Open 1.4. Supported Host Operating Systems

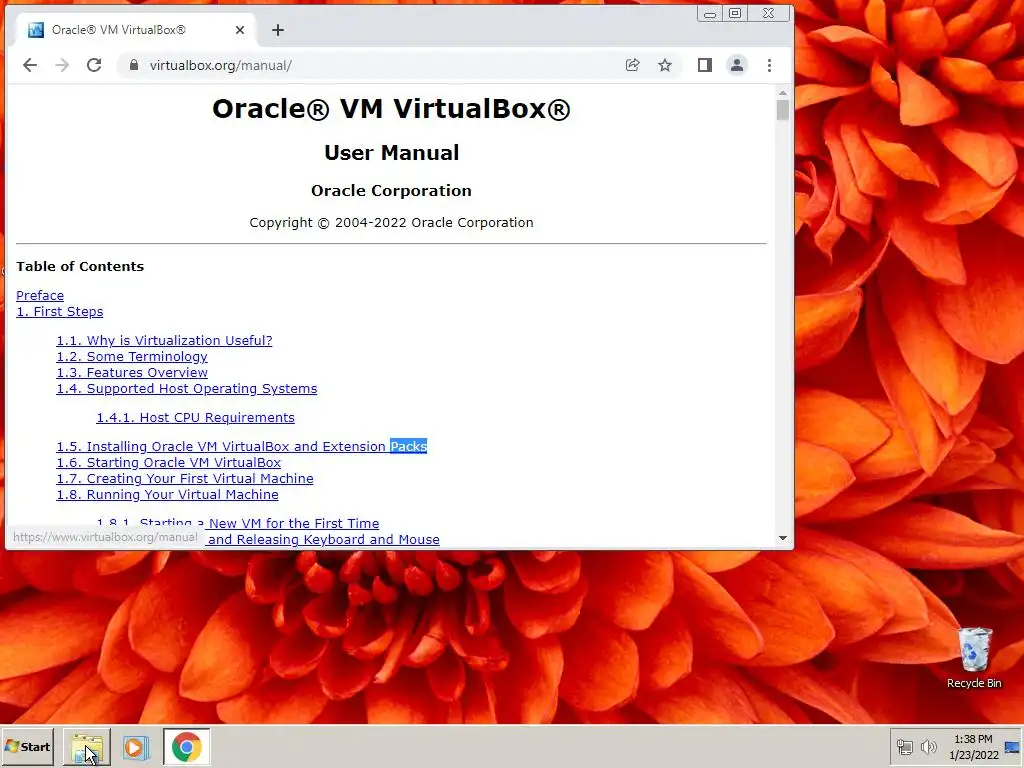tap(187, 389)
